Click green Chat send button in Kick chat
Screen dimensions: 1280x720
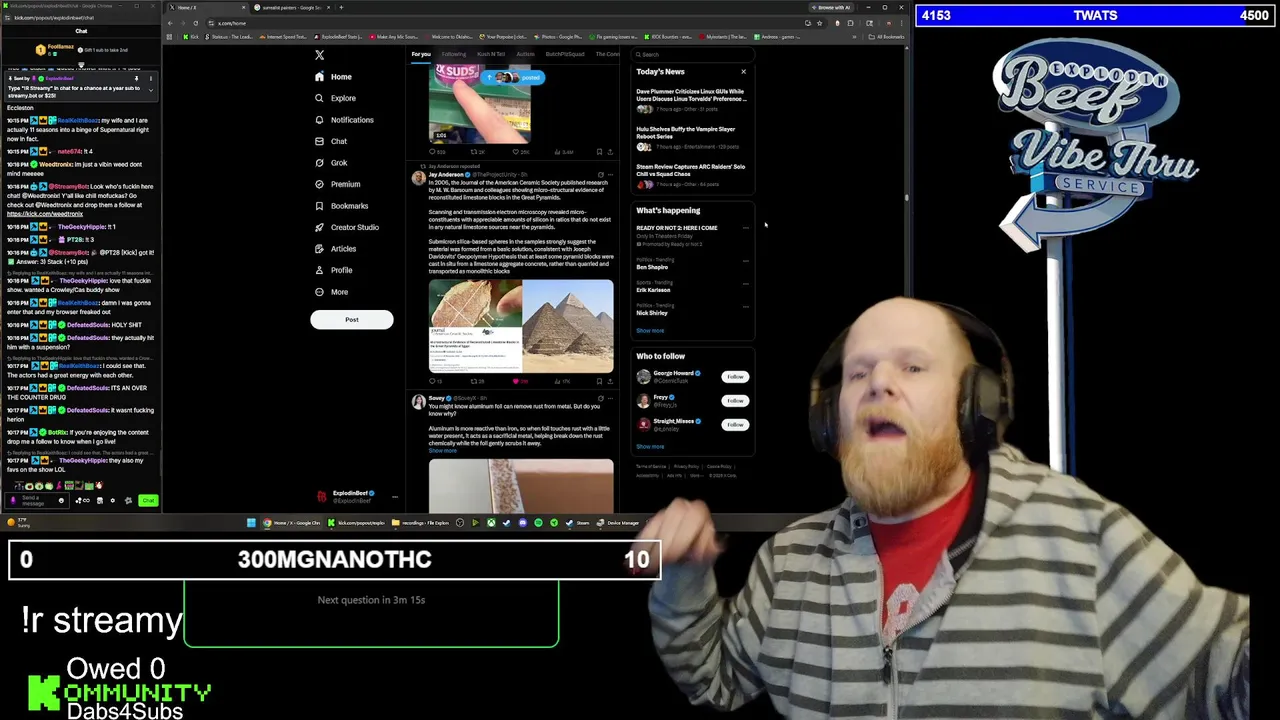click(x=148, y=500)
